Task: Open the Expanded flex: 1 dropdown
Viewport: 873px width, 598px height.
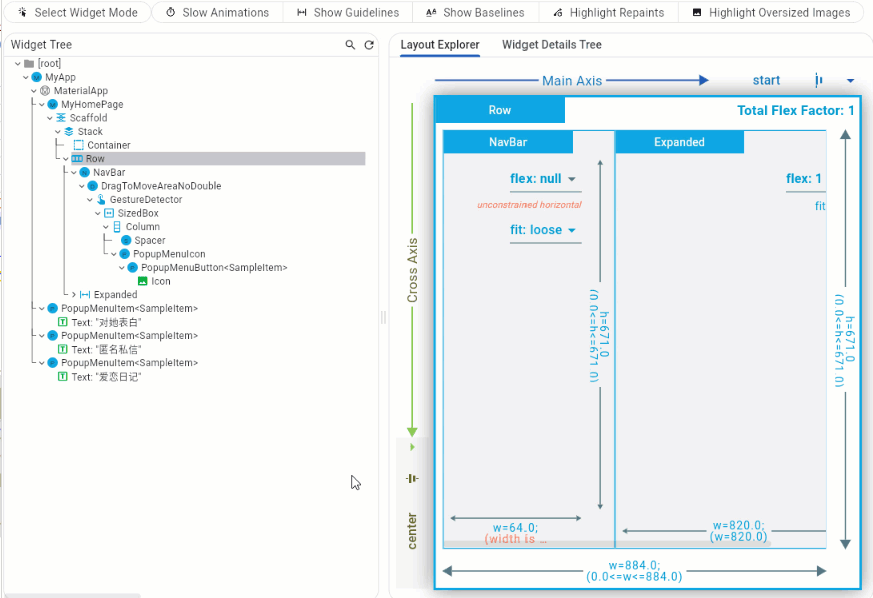Action: [x=805, y=179]
